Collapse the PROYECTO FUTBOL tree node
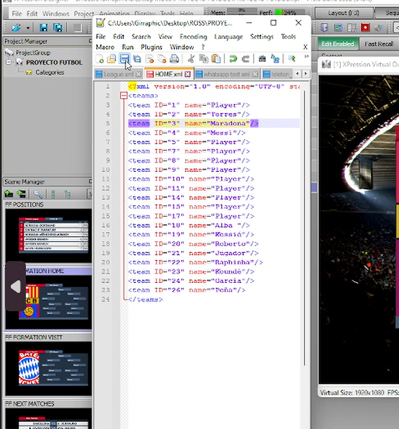 (x=9, y=62)
